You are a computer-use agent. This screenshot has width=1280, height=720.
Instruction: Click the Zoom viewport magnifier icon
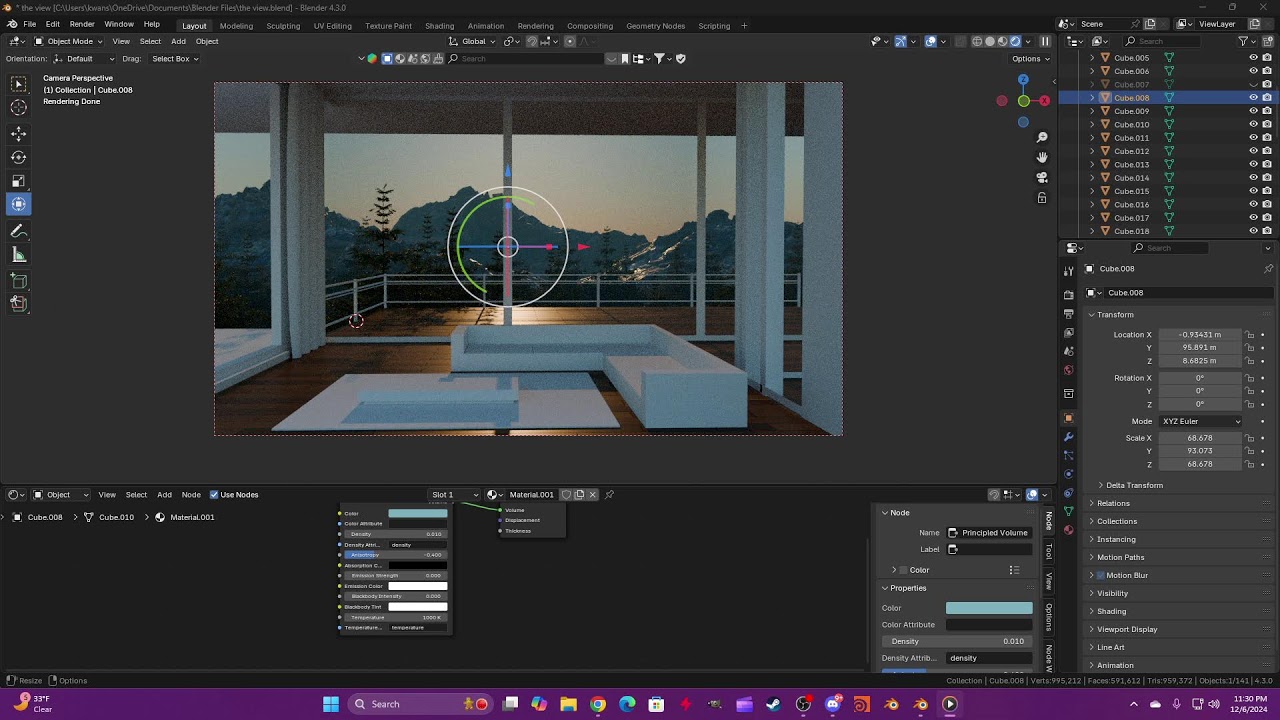(1042, 137)
